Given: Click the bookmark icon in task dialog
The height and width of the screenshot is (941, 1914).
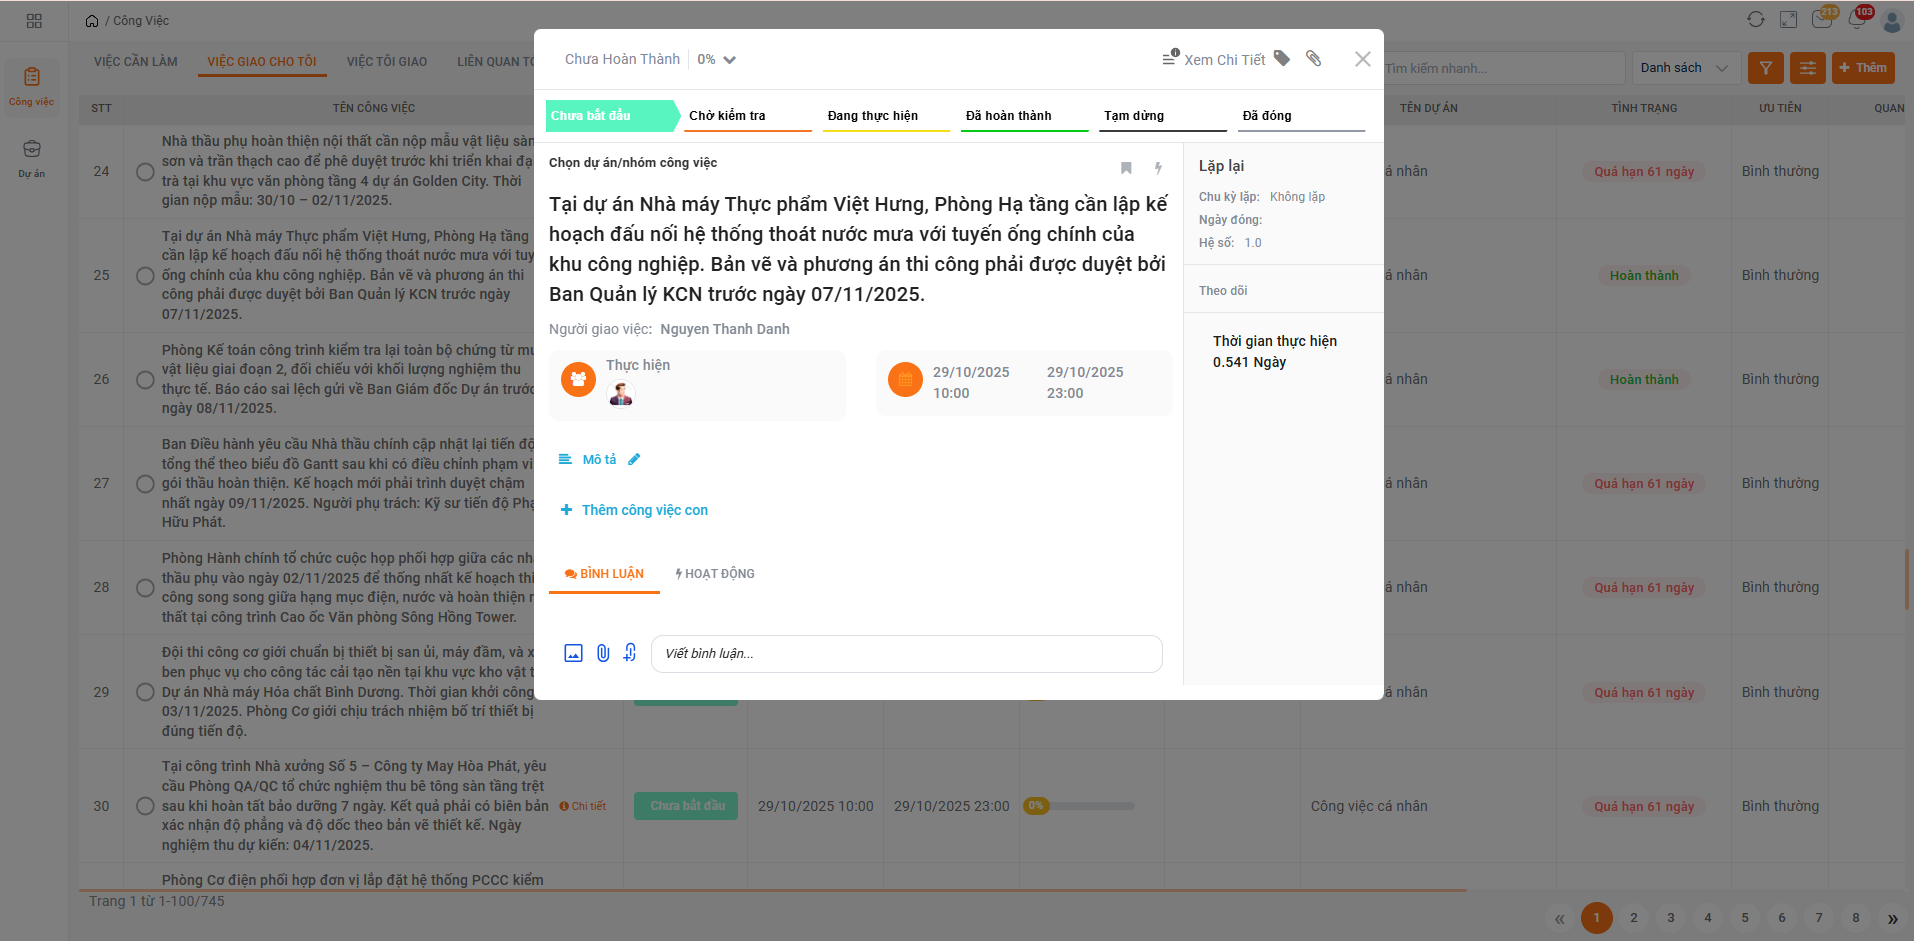Looking at the screenshot, I should (x=1126, y=168).
